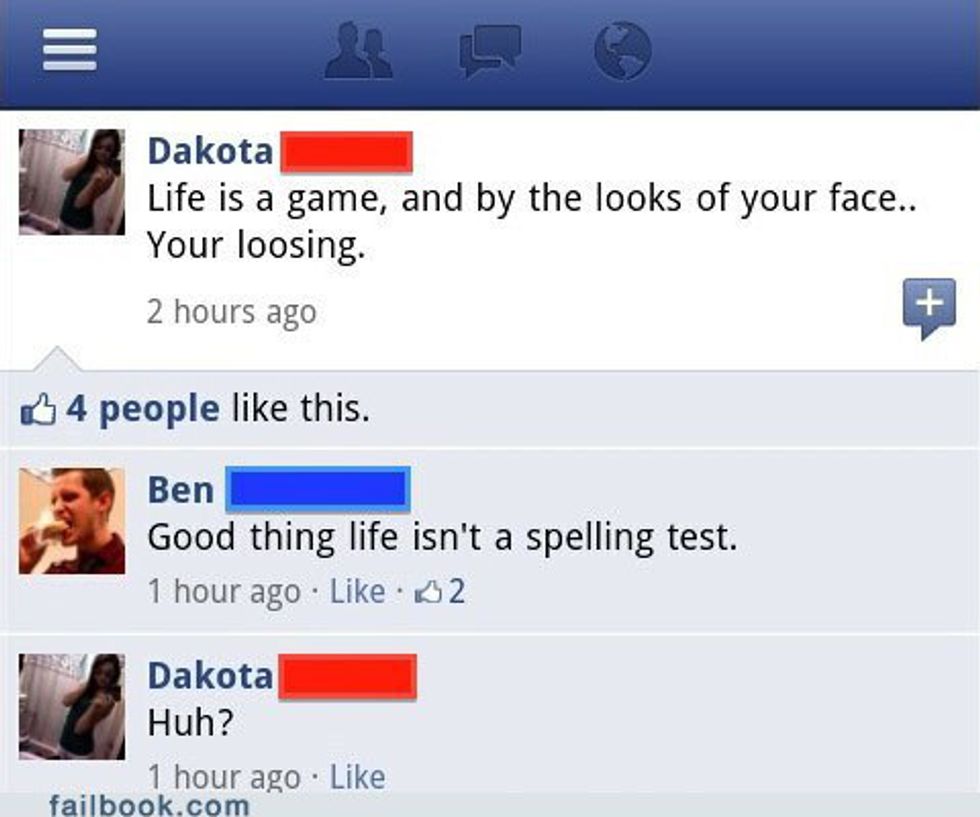Open the friend requests icon
980x817 pixels.
tap(358, 50)
